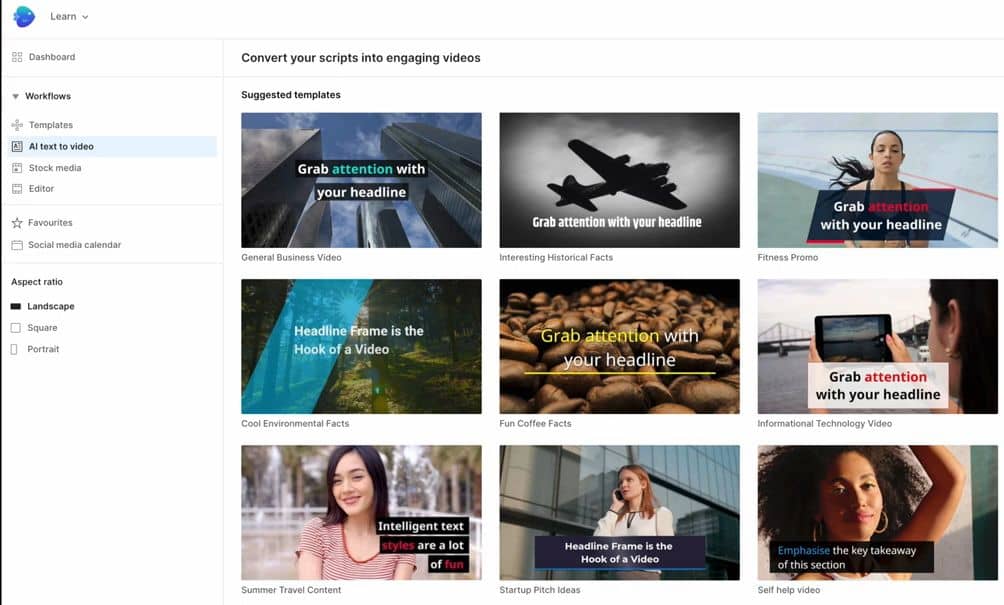Collapse the Workflows section
Viewport: 1004px width, 605px height.
(16, 97)
